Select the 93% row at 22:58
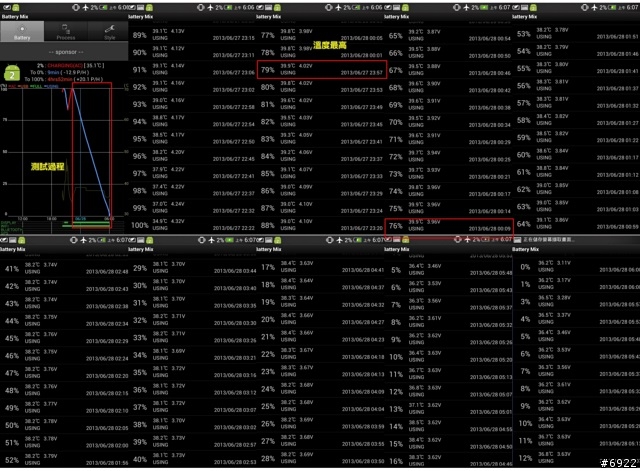Image resolution: width=640 pixels, height=471 pixels. (192, 104)
